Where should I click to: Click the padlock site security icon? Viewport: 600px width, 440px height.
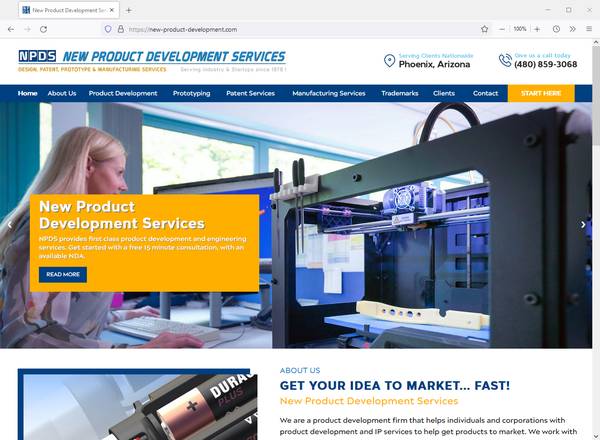coord(120,29)
